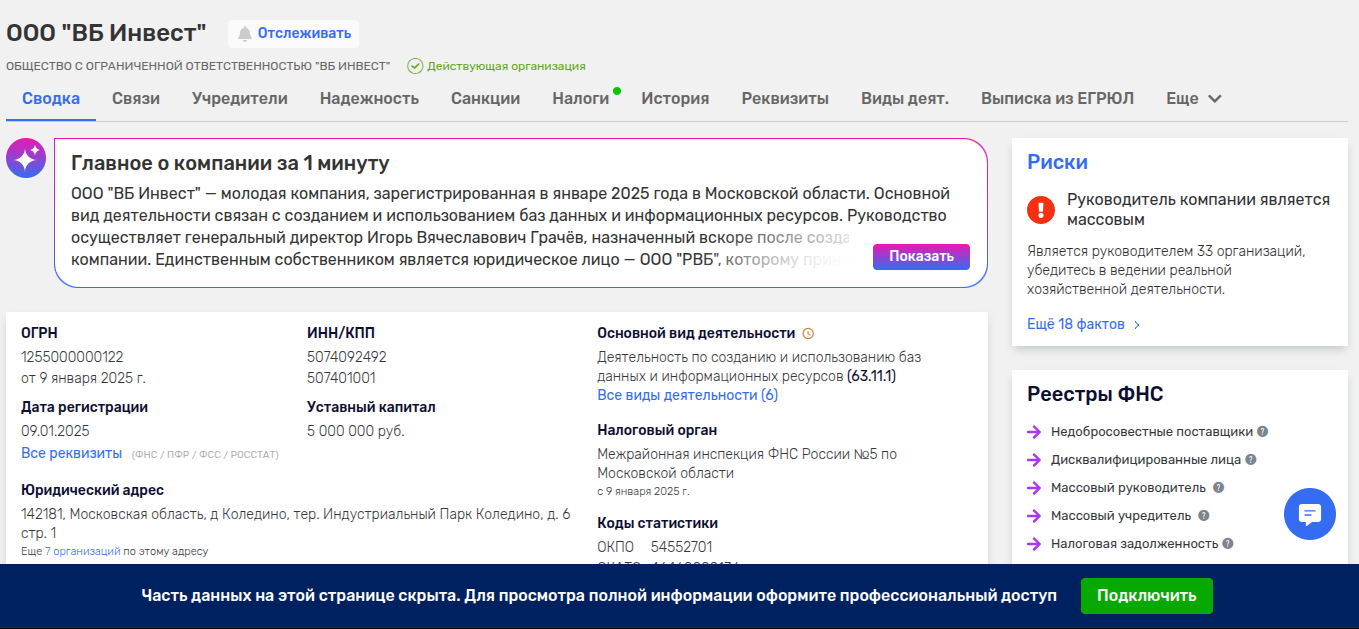Click the company title ООО "ВБ Инвест"
1359x629 pixels.
pos(106,33)
